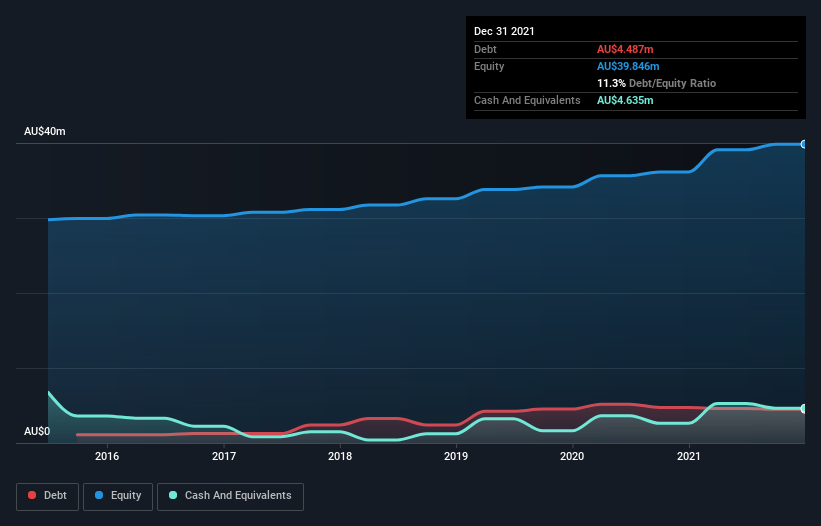Click Cash And Equivalents label in tooltip
Viewport: 821px width, 526px height.
click(527, 100)
